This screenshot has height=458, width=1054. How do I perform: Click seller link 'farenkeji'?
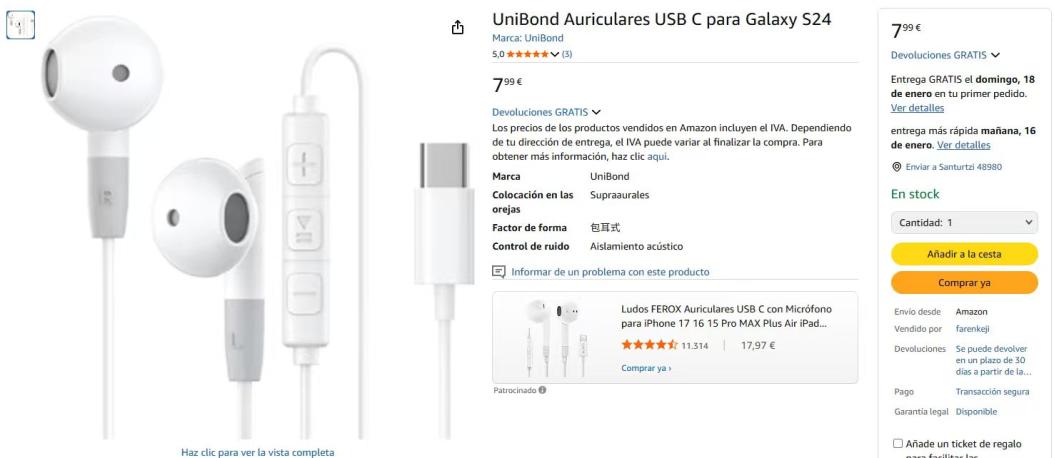point(972,329)
